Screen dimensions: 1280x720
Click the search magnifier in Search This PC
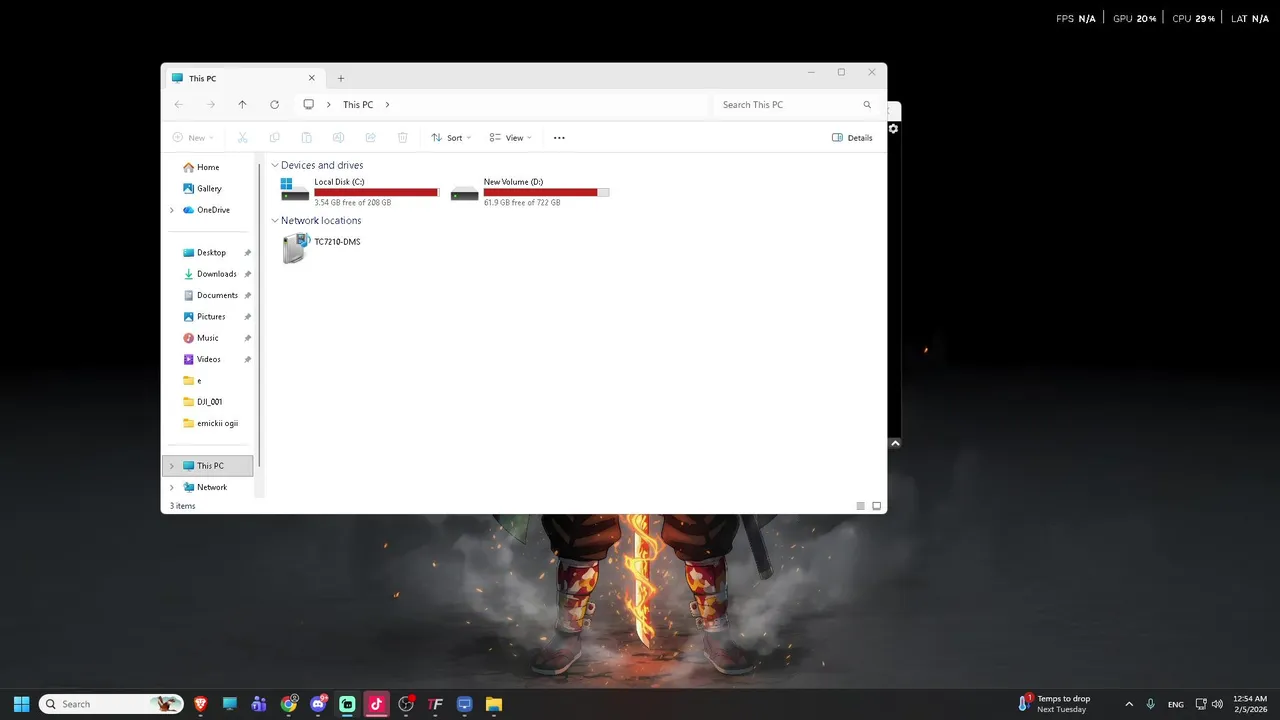tap(867, 104)
